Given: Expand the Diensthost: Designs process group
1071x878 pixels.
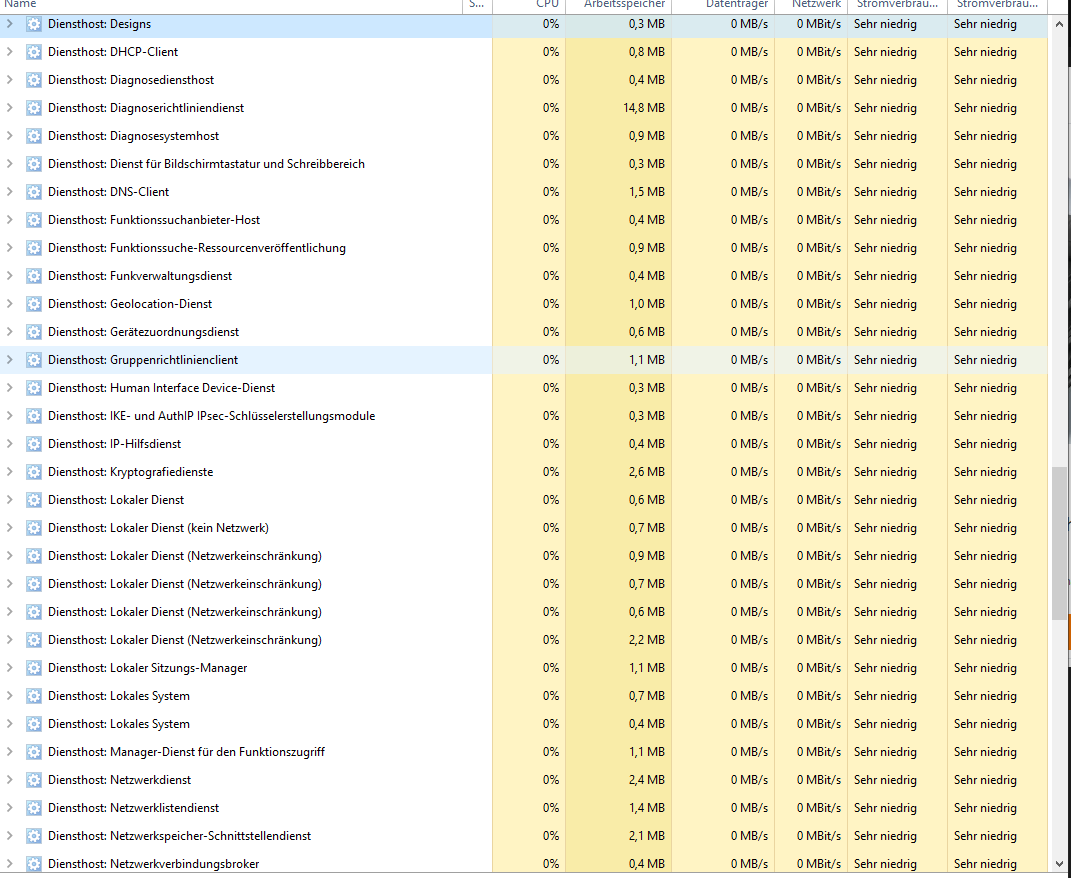Looking at the screenshot, I should [x=10, y=24].
